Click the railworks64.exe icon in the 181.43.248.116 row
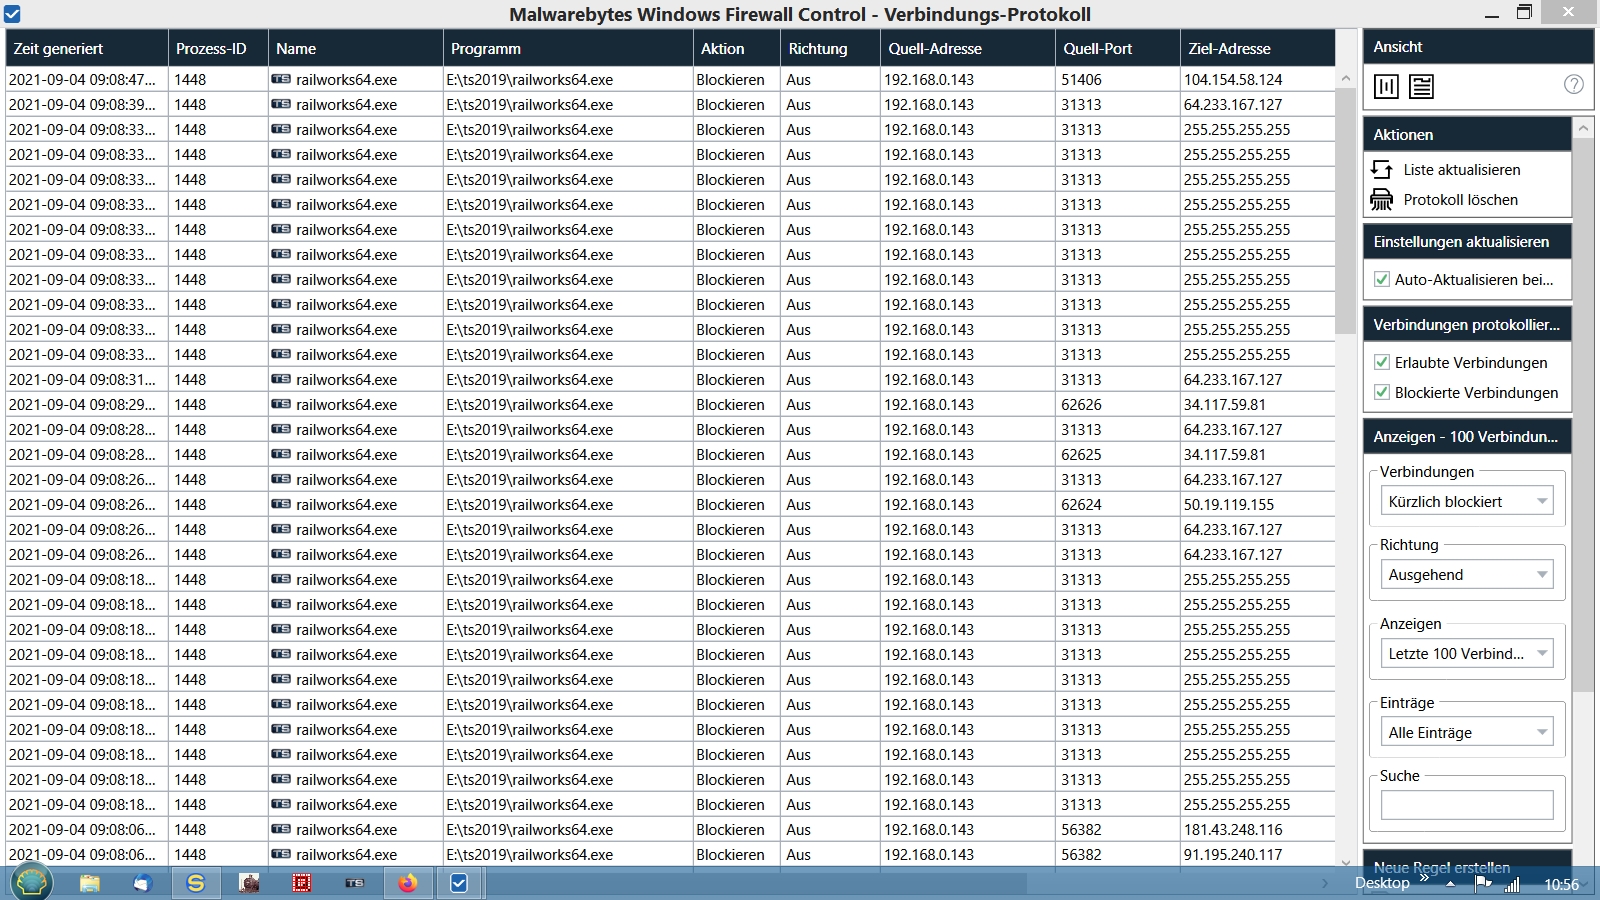The height and width of the screenshot is (900, 1600). pos(281,829)
